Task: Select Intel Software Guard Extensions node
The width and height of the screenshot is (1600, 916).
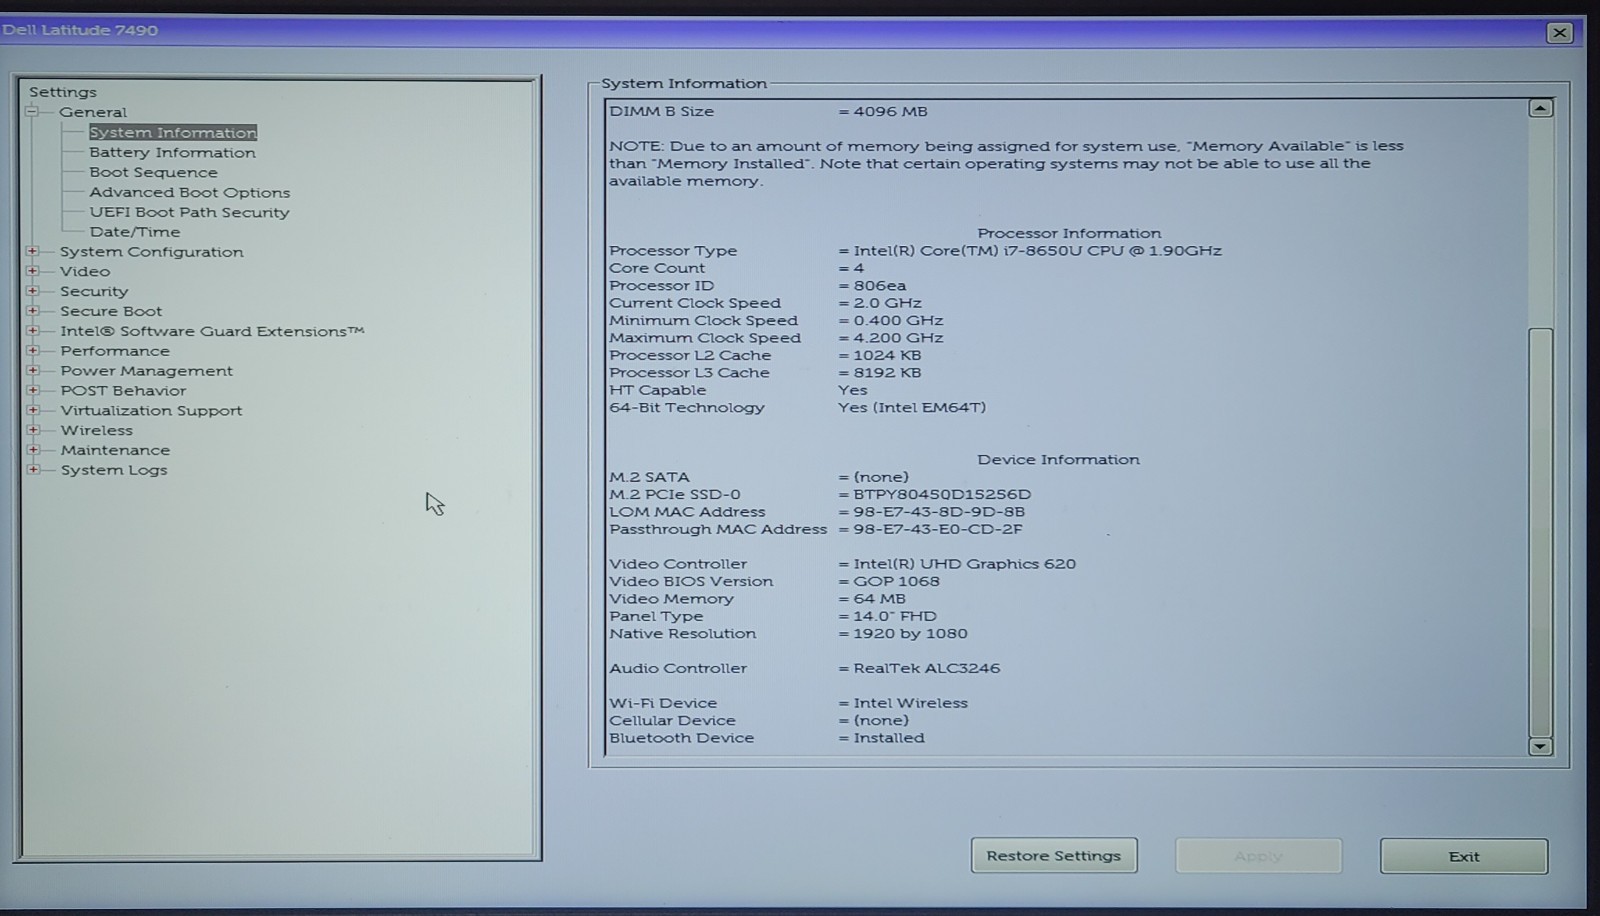Action: (212, 331)
